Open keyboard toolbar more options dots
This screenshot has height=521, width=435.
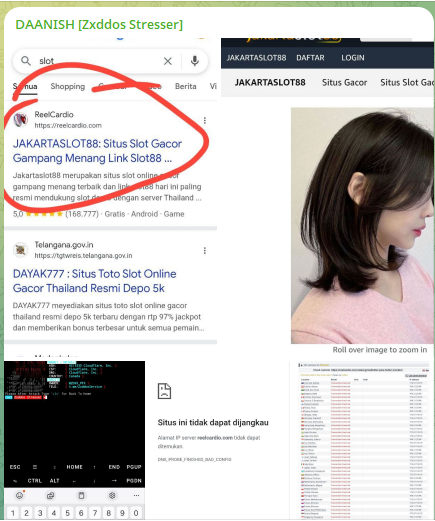pyautogui.click(x=136, y=496)
